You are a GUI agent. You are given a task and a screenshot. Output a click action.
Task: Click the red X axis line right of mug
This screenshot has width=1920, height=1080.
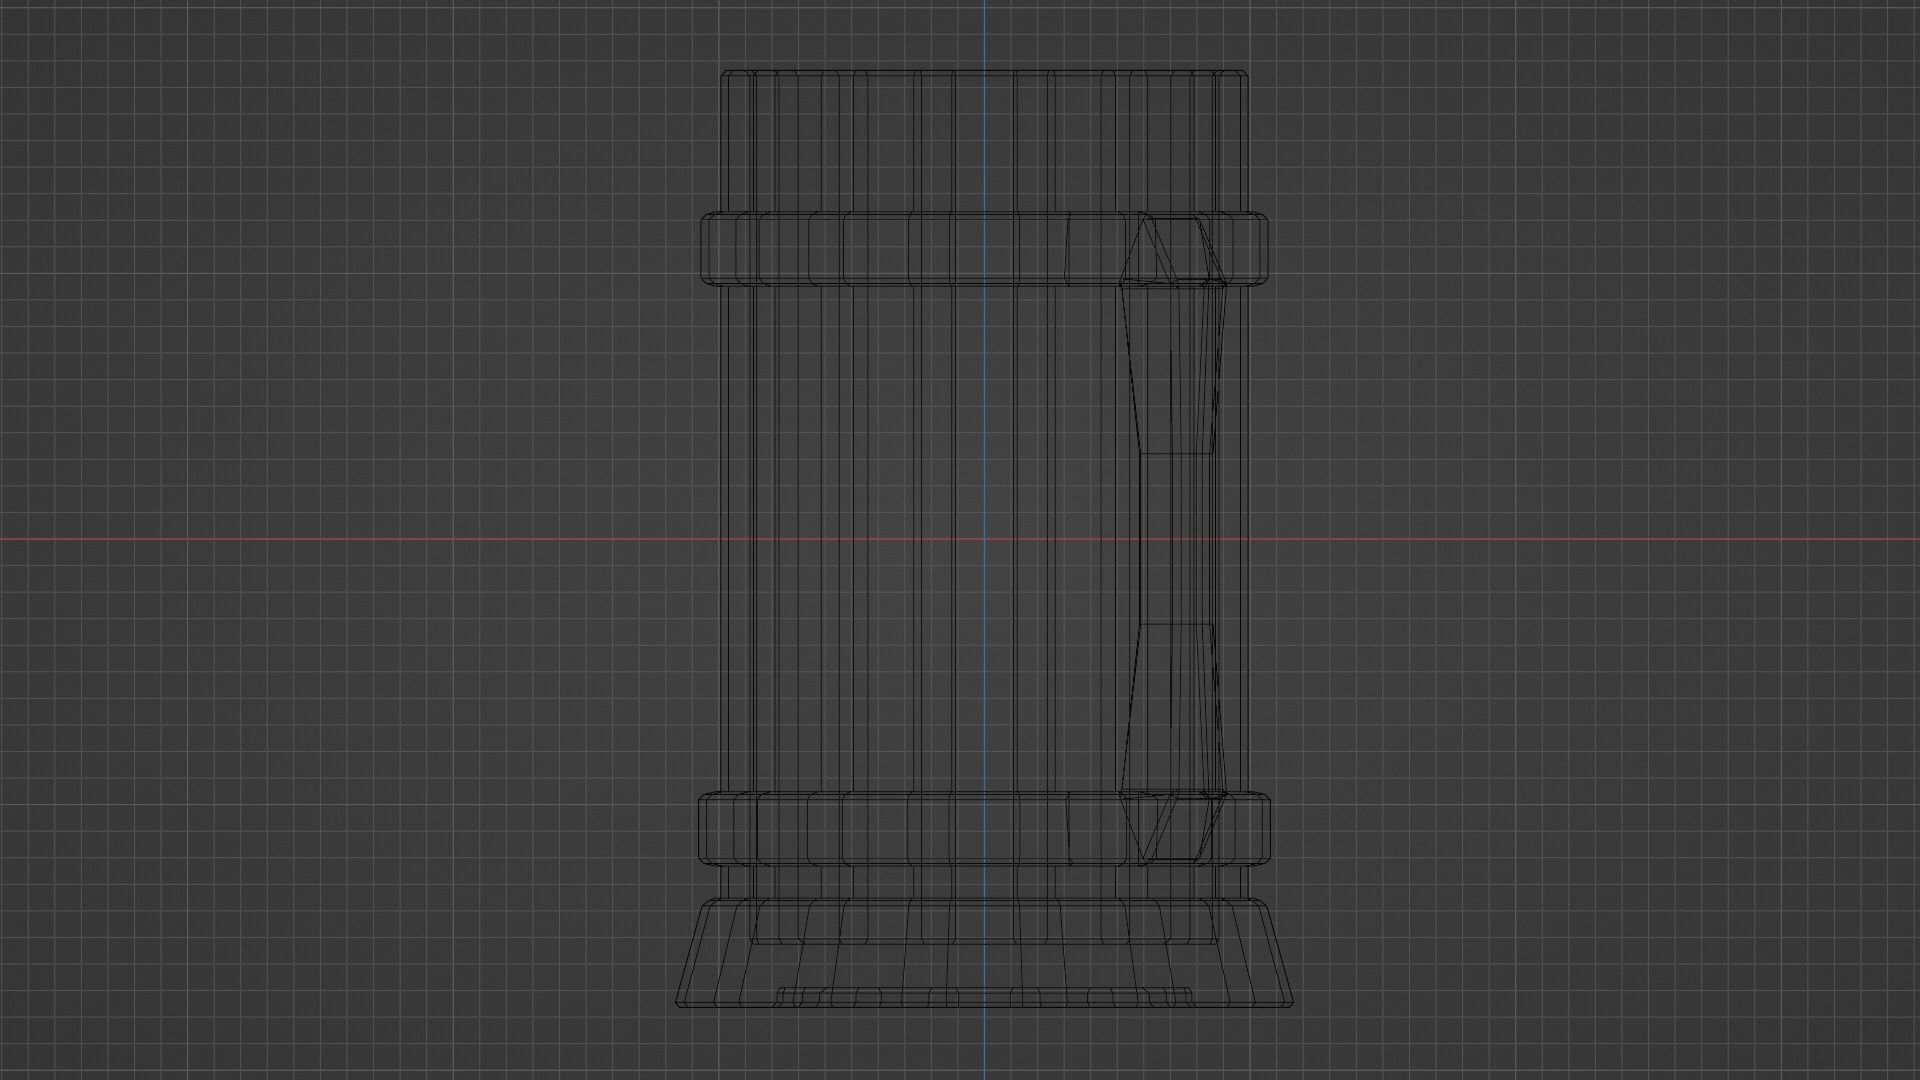click(1600, 540)
